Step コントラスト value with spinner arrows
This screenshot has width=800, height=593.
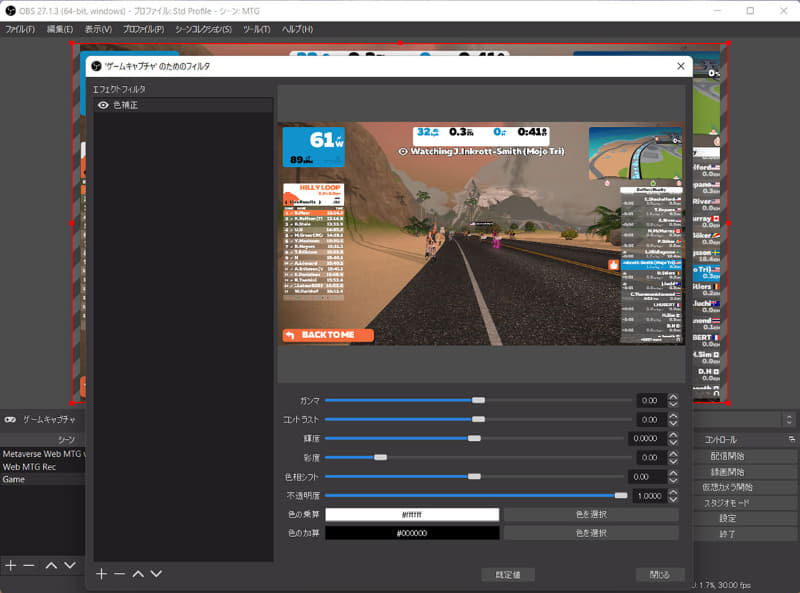pos(673,419)
